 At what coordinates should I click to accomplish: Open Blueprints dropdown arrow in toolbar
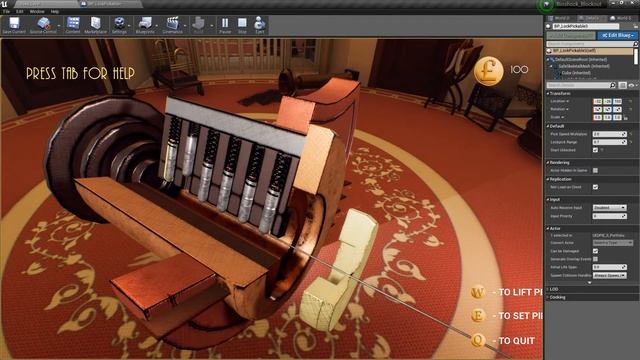pyautogui.click(x=157, y=25)
